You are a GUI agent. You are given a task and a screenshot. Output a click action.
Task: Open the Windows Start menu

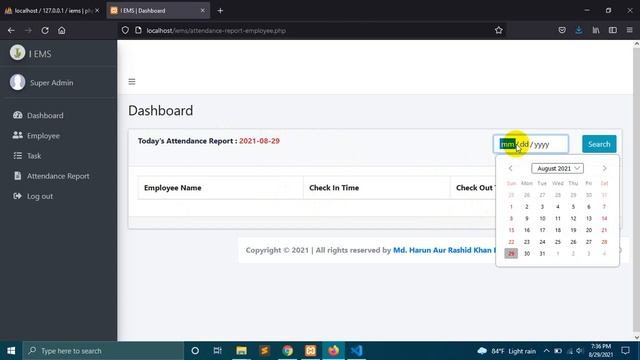11,351
